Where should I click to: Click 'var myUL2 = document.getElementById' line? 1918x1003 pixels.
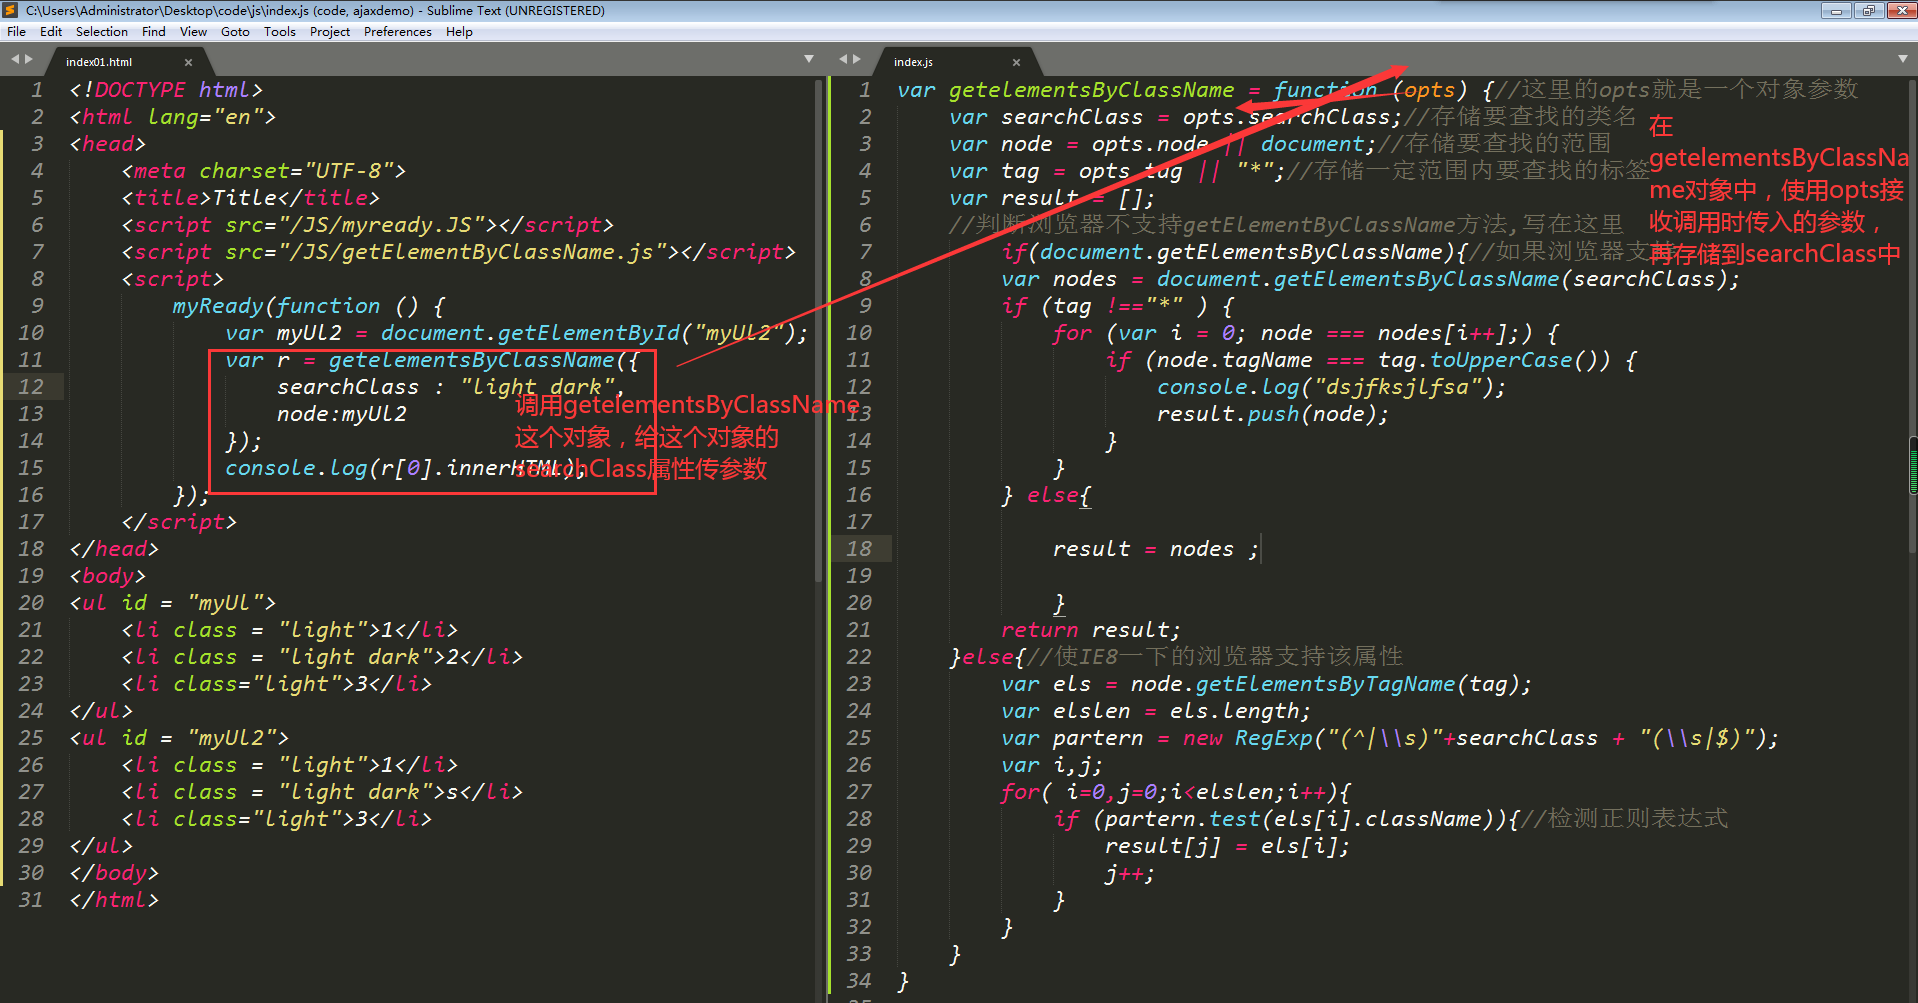pyautogui.click(x=516, y=333)
